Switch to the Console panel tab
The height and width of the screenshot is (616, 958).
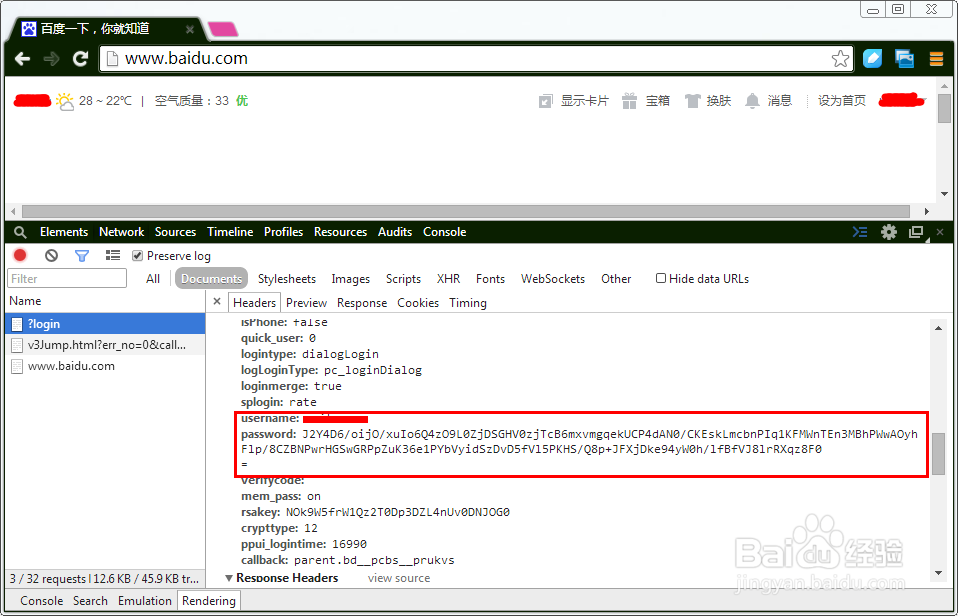(445, 232)
